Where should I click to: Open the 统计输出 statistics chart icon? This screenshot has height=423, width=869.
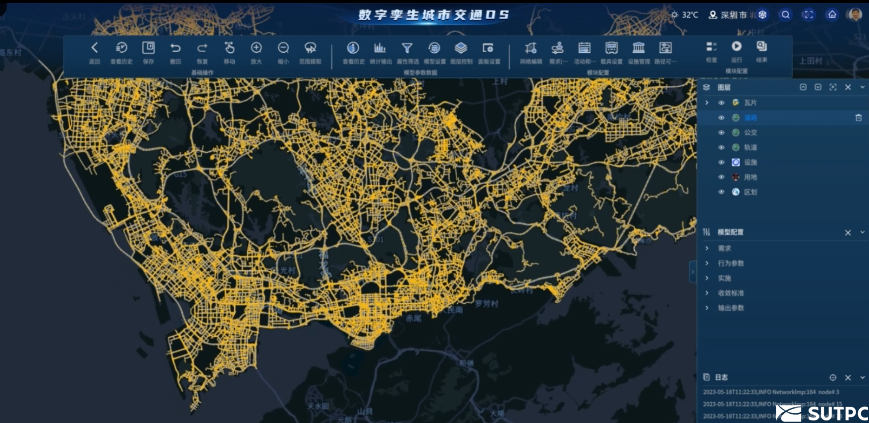pos(380,48)
